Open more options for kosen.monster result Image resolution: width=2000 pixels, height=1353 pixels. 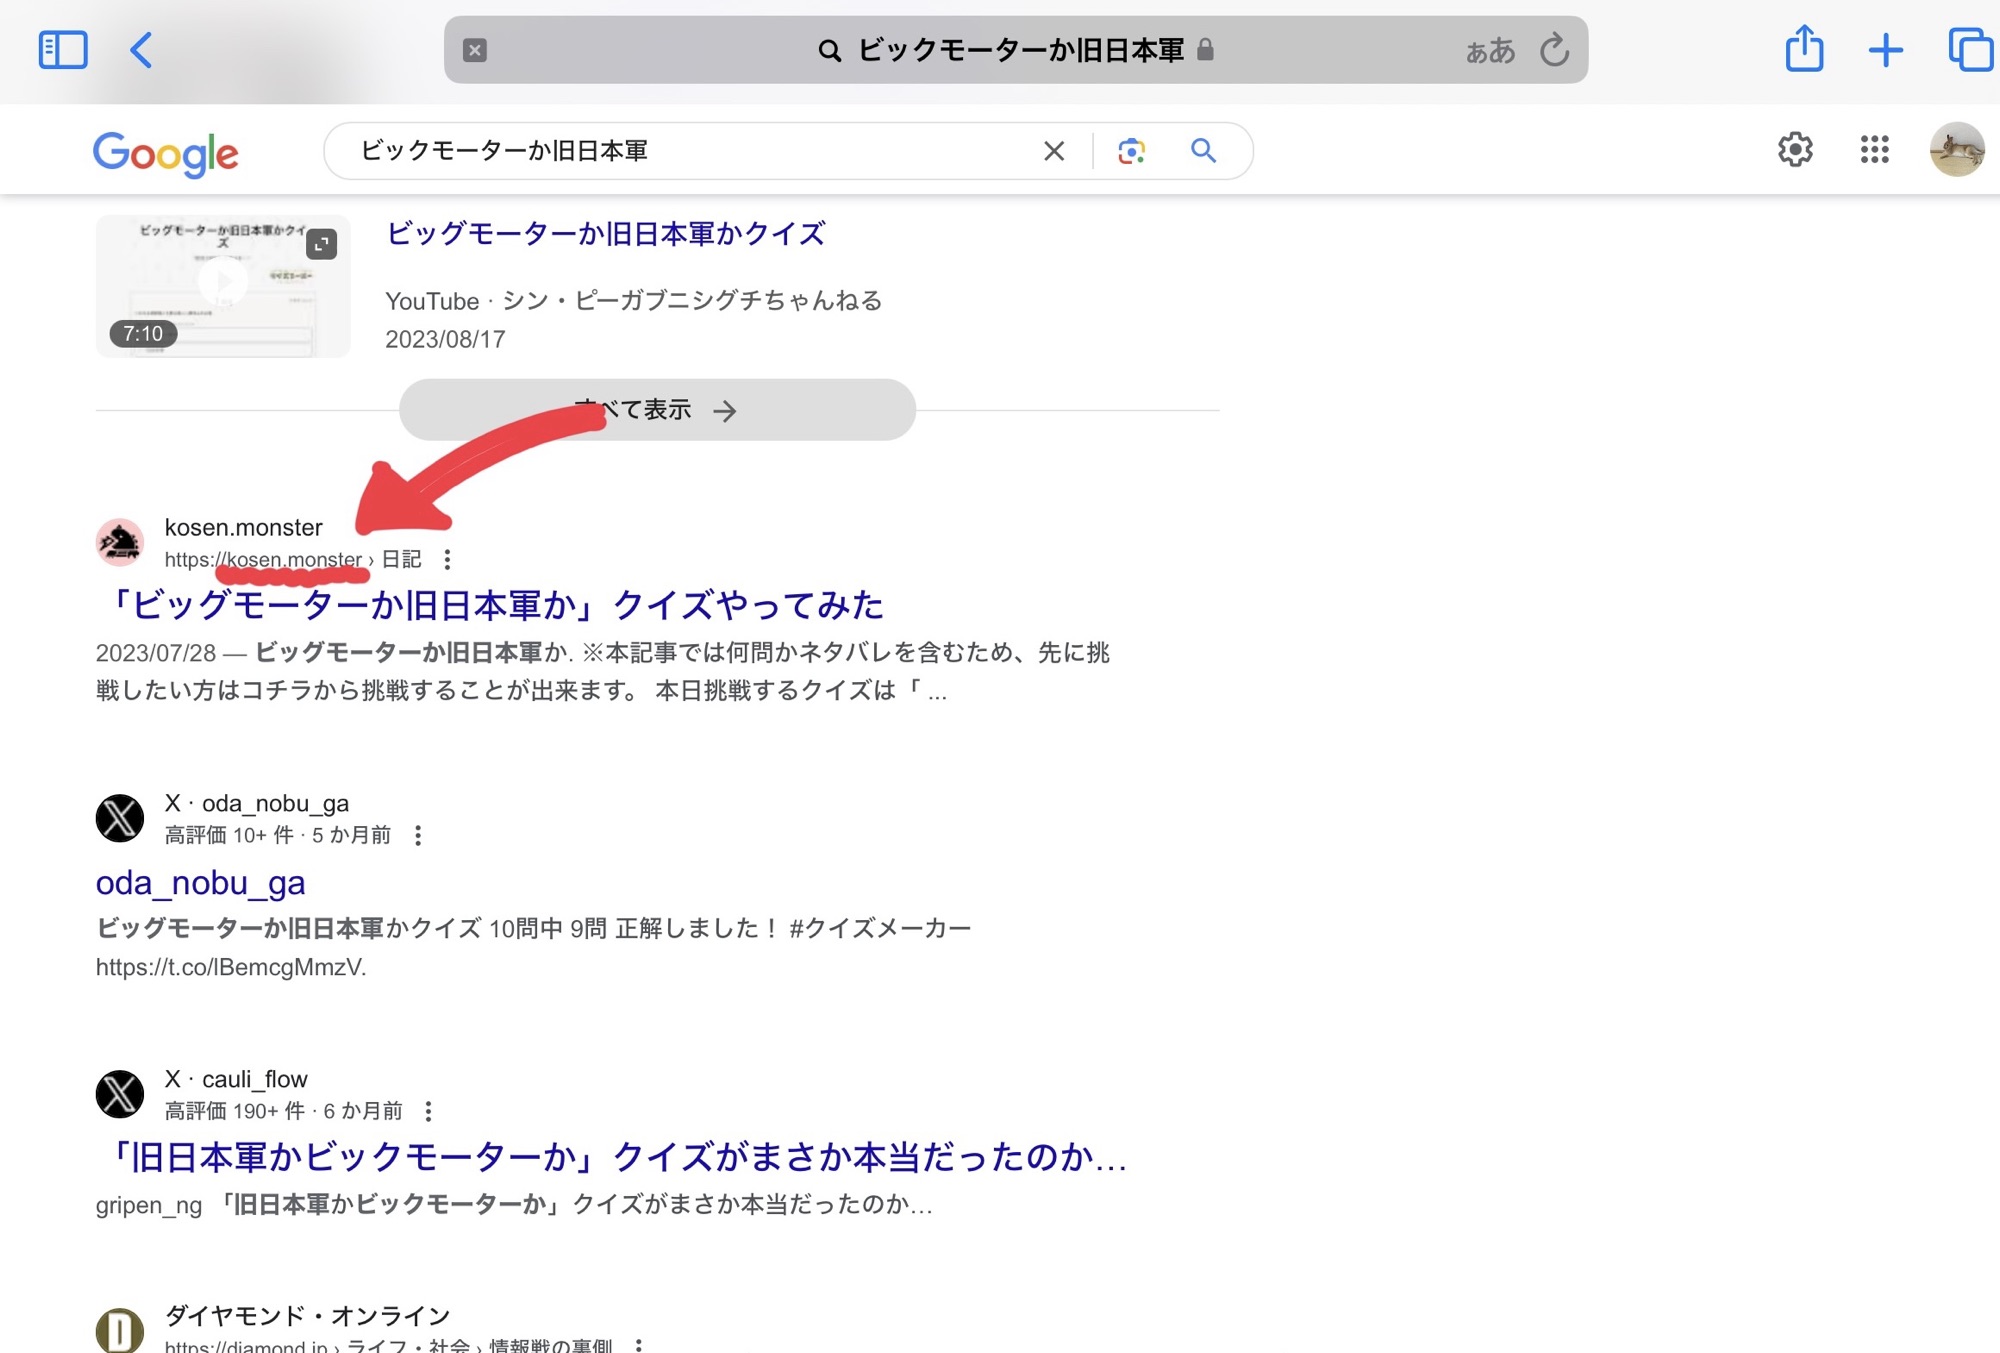pyautogui.click(x=447, y=560)
